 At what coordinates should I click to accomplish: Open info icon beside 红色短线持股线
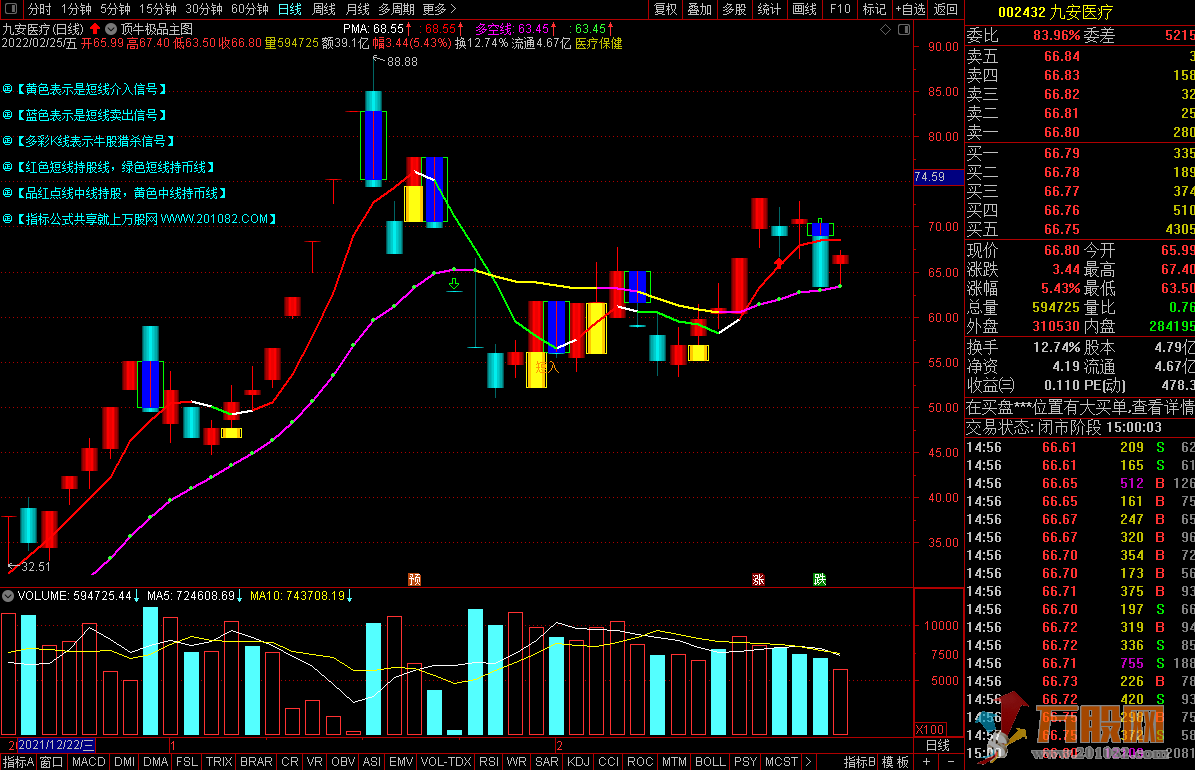click(x=8, y=167)
